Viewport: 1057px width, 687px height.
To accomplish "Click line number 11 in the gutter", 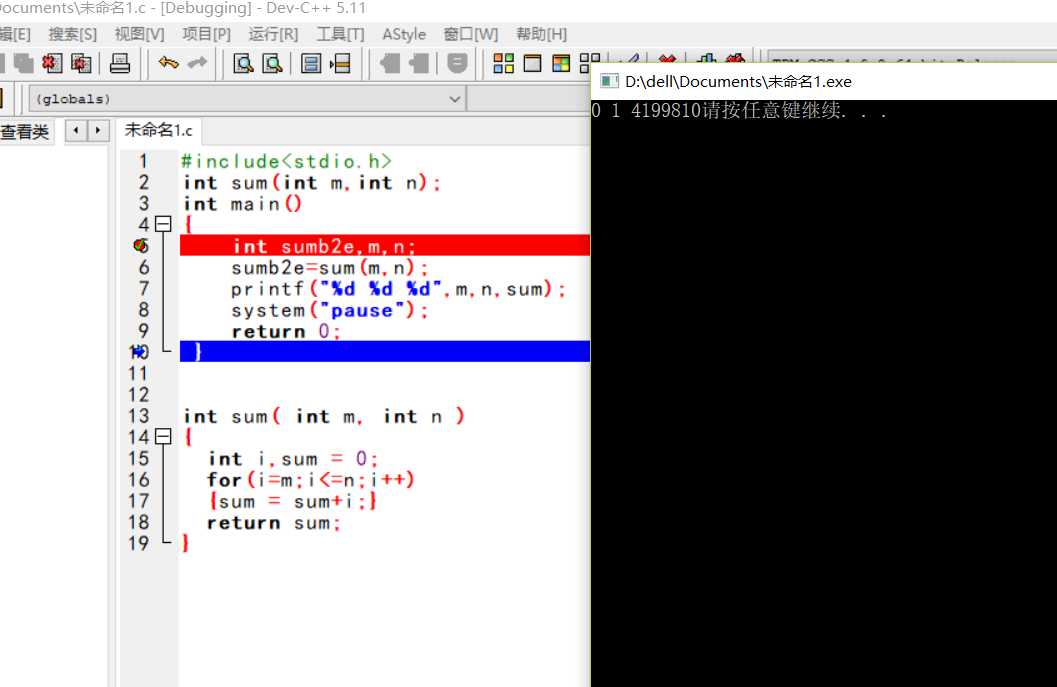I will [x=138, y=373].
